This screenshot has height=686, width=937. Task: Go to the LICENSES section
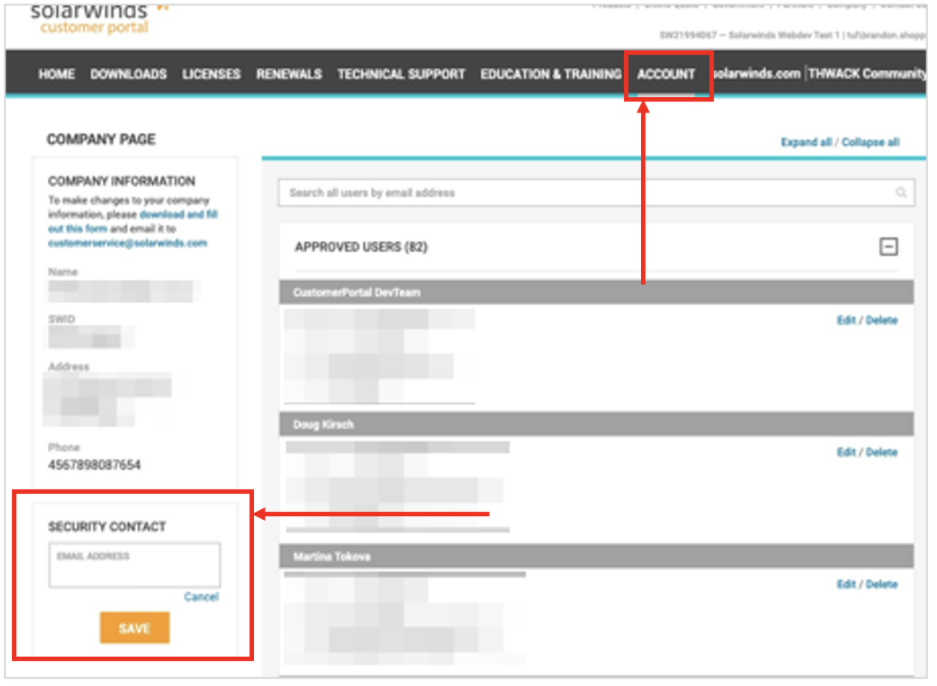211,74
